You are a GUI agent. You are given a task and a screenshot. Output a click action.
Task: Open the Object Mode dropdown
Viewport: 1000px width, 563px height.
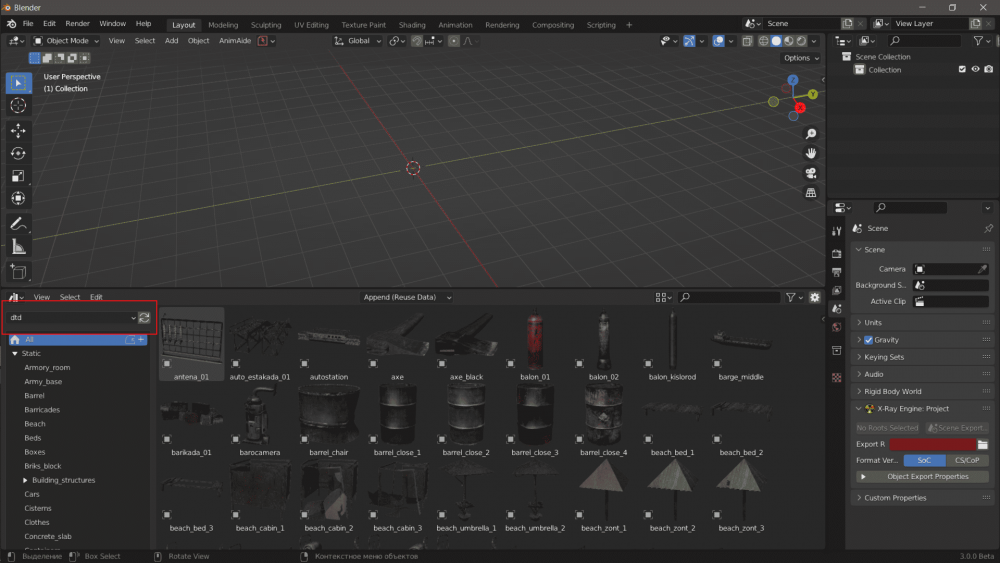click(x=67, y=41)
